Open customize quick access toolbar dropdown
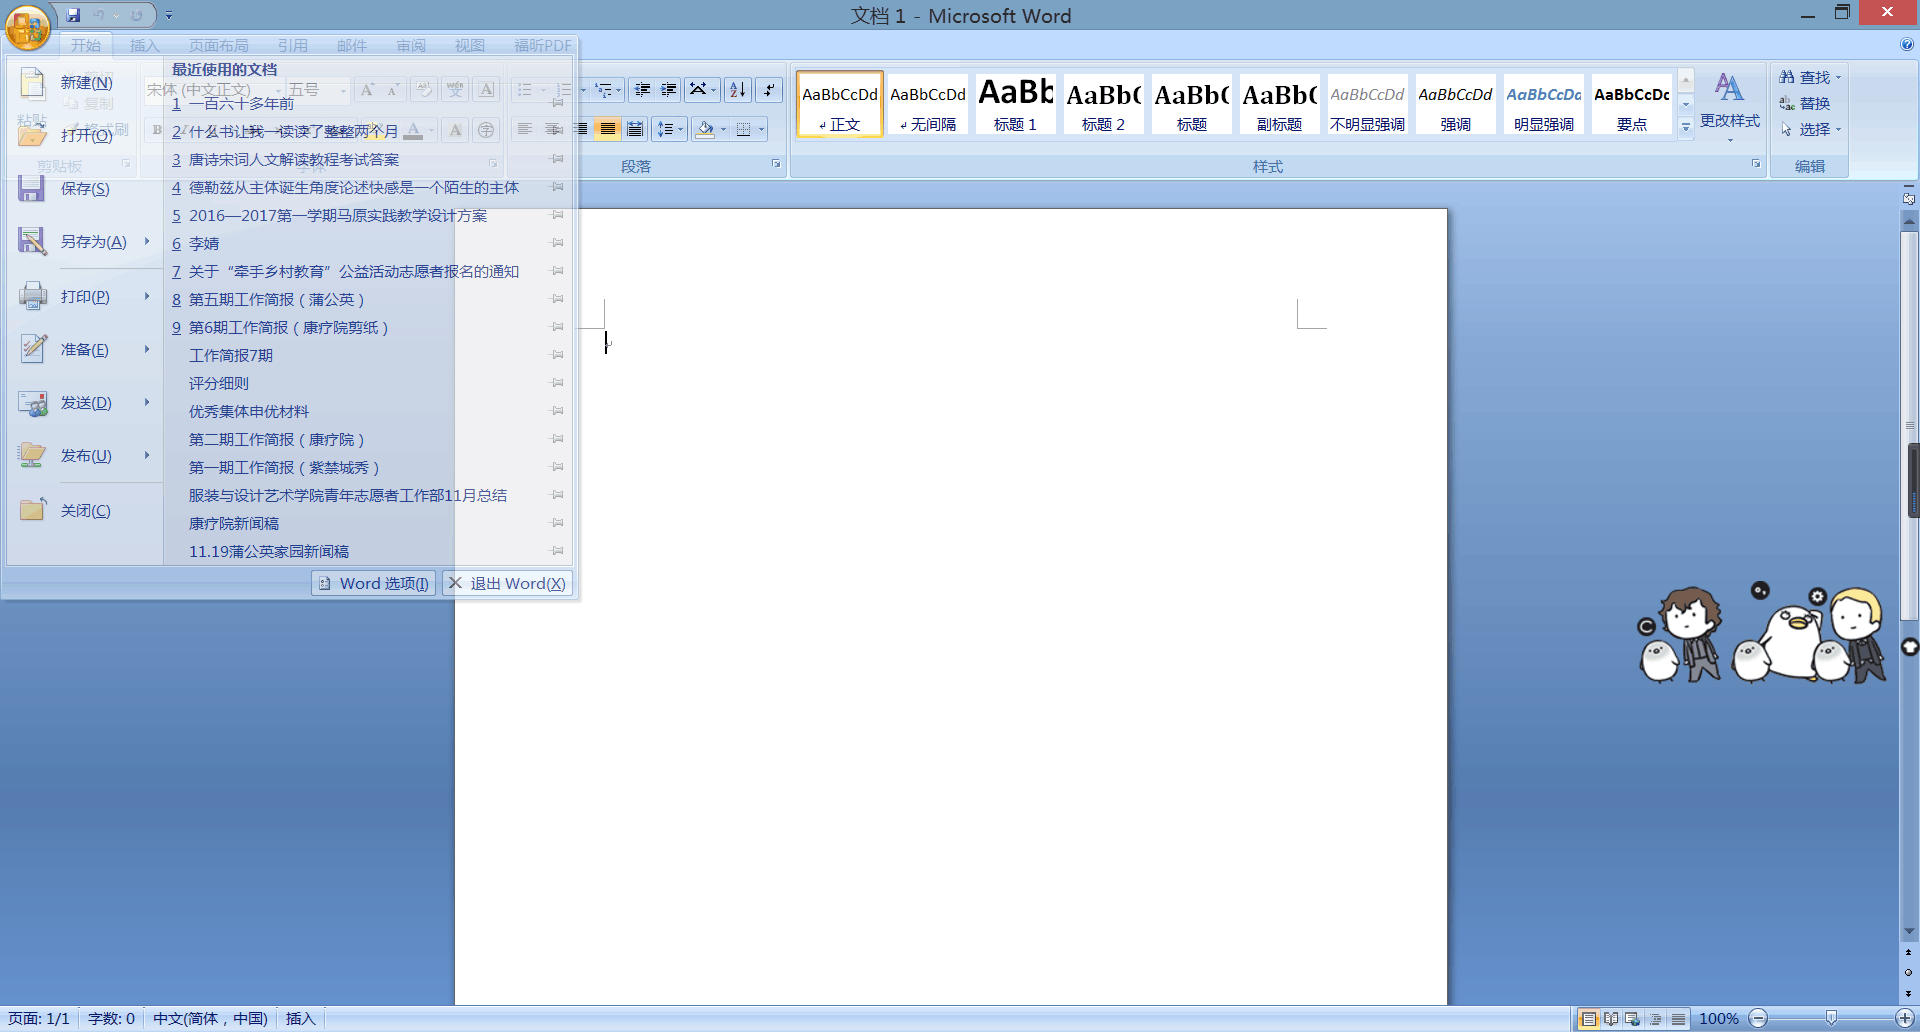 click(169, 15)
